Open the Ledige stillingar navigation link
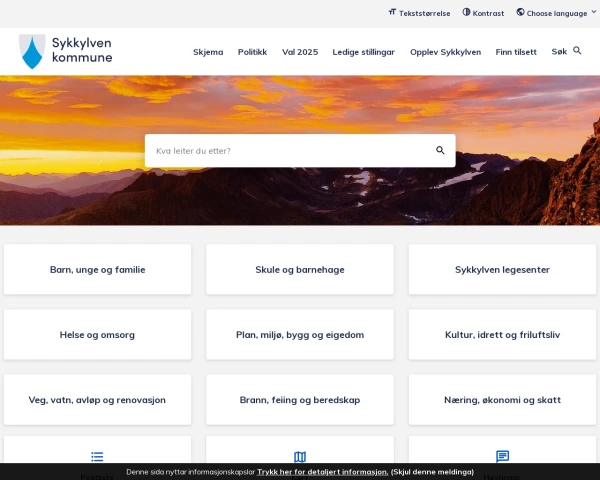The image size is (600, 480). click(364, 51)
